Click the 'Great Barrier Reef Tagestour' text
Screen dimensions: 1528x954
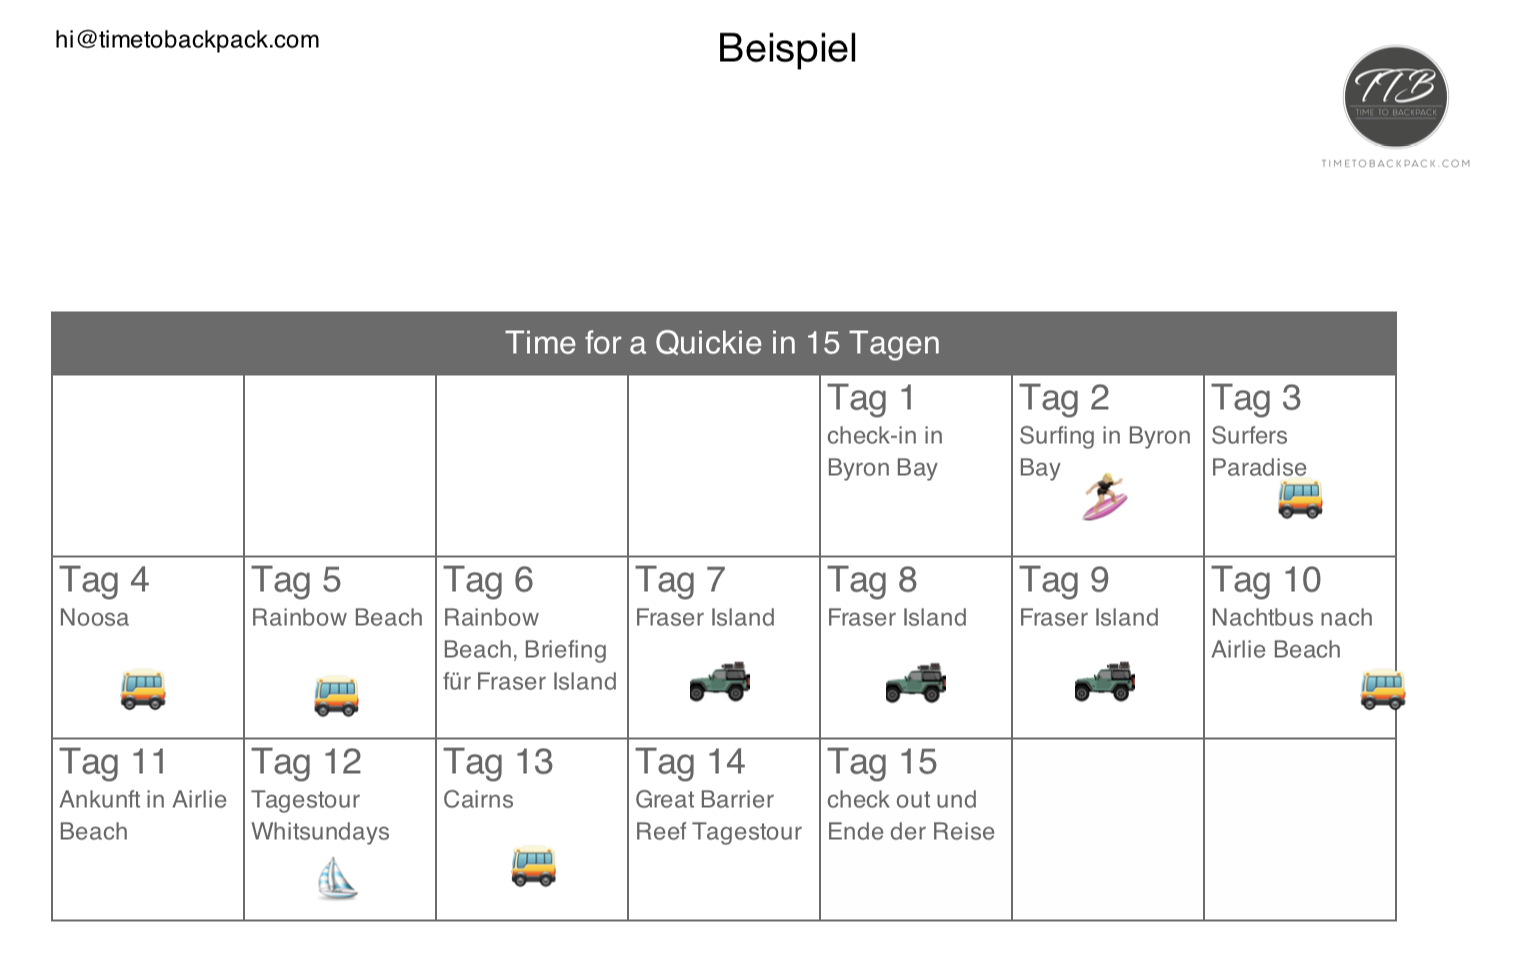[x=718, y=815]
